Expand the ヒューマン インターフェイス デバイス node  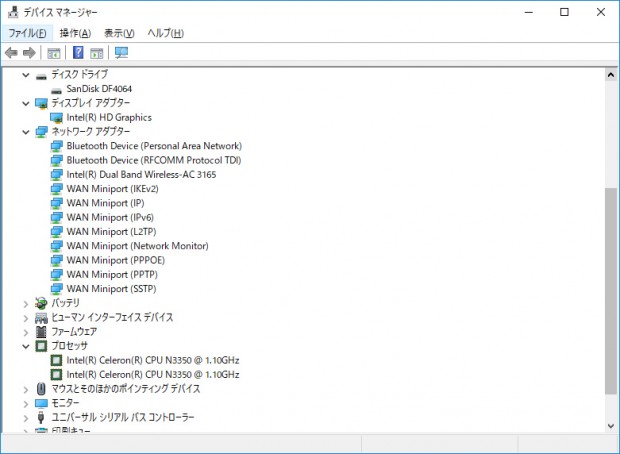[26, 318]
